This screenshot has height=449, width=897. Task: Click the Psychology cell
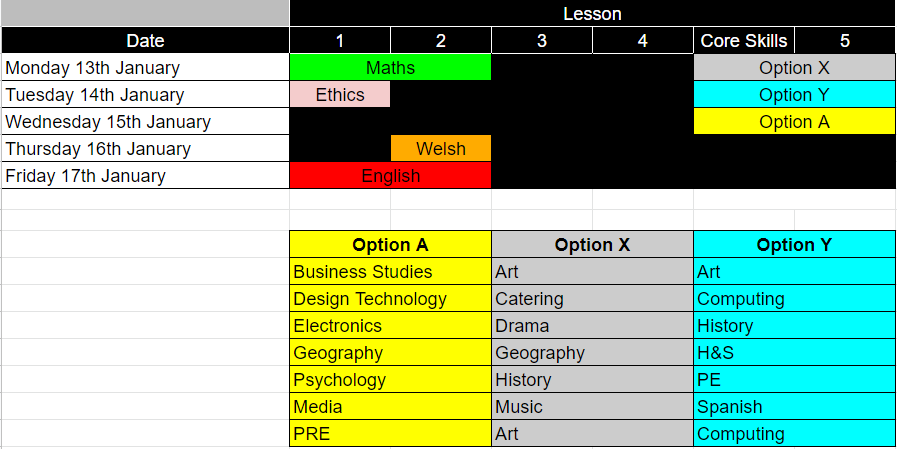pyautogui.click(x=390, y=380)
